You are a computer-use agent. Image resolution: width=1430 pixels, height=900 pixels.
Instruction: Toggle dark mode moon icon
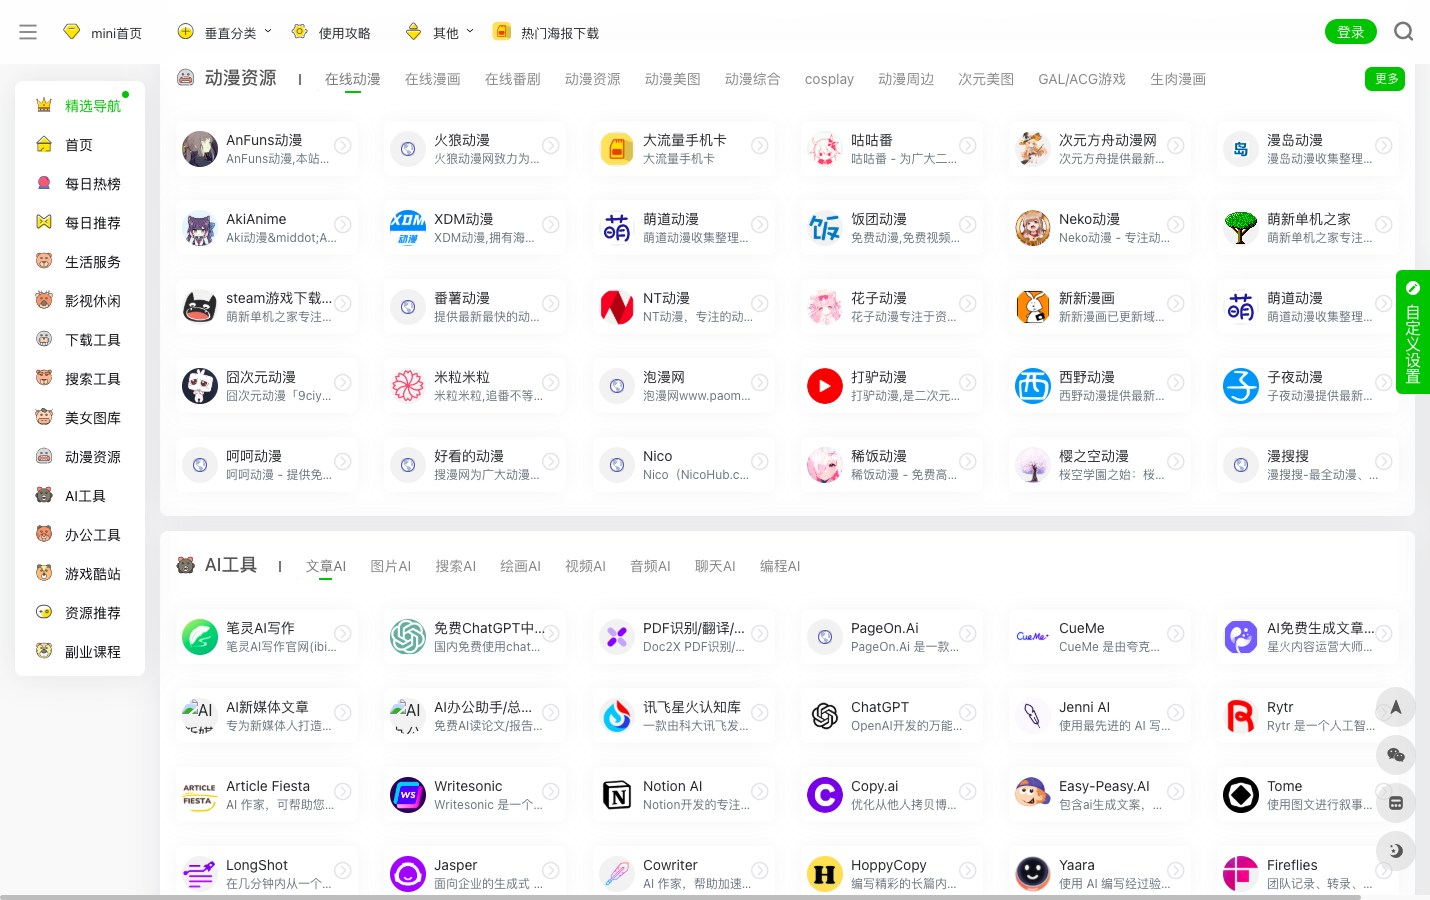click(1396, 851)
